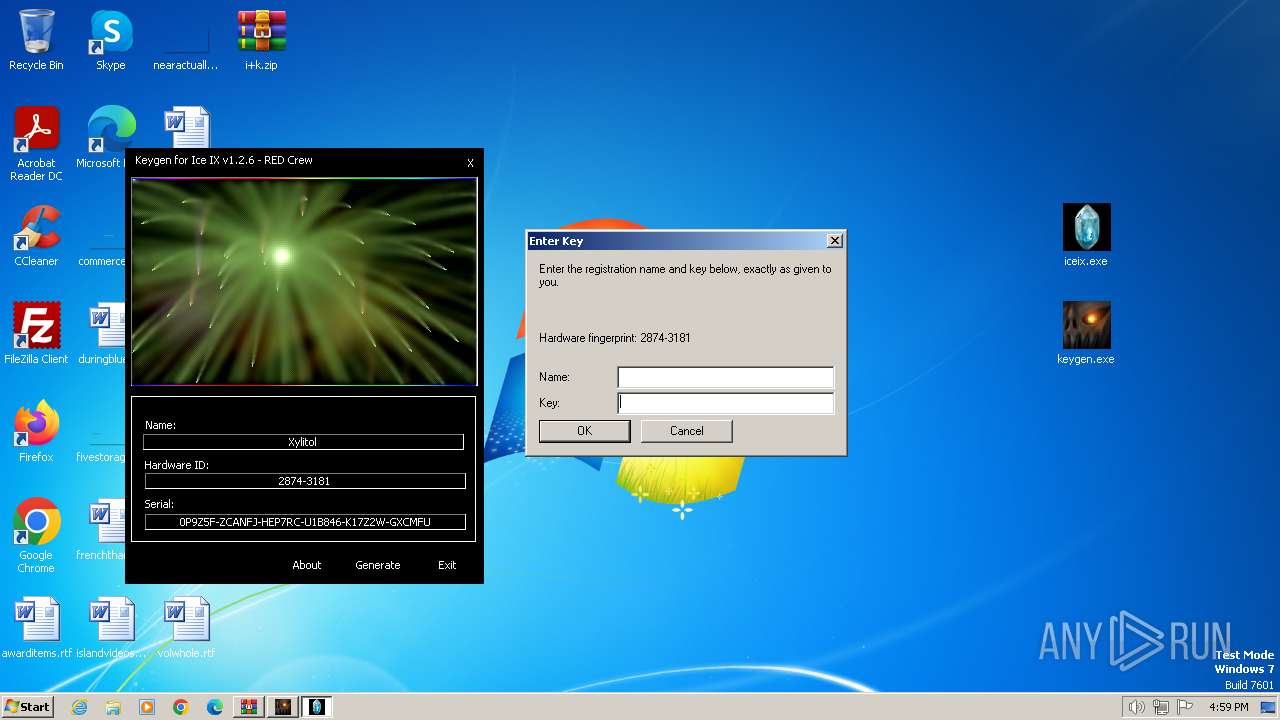Switch to WinRAR taskbar button
1280x720 pixels.
click(x=248, y=707)
